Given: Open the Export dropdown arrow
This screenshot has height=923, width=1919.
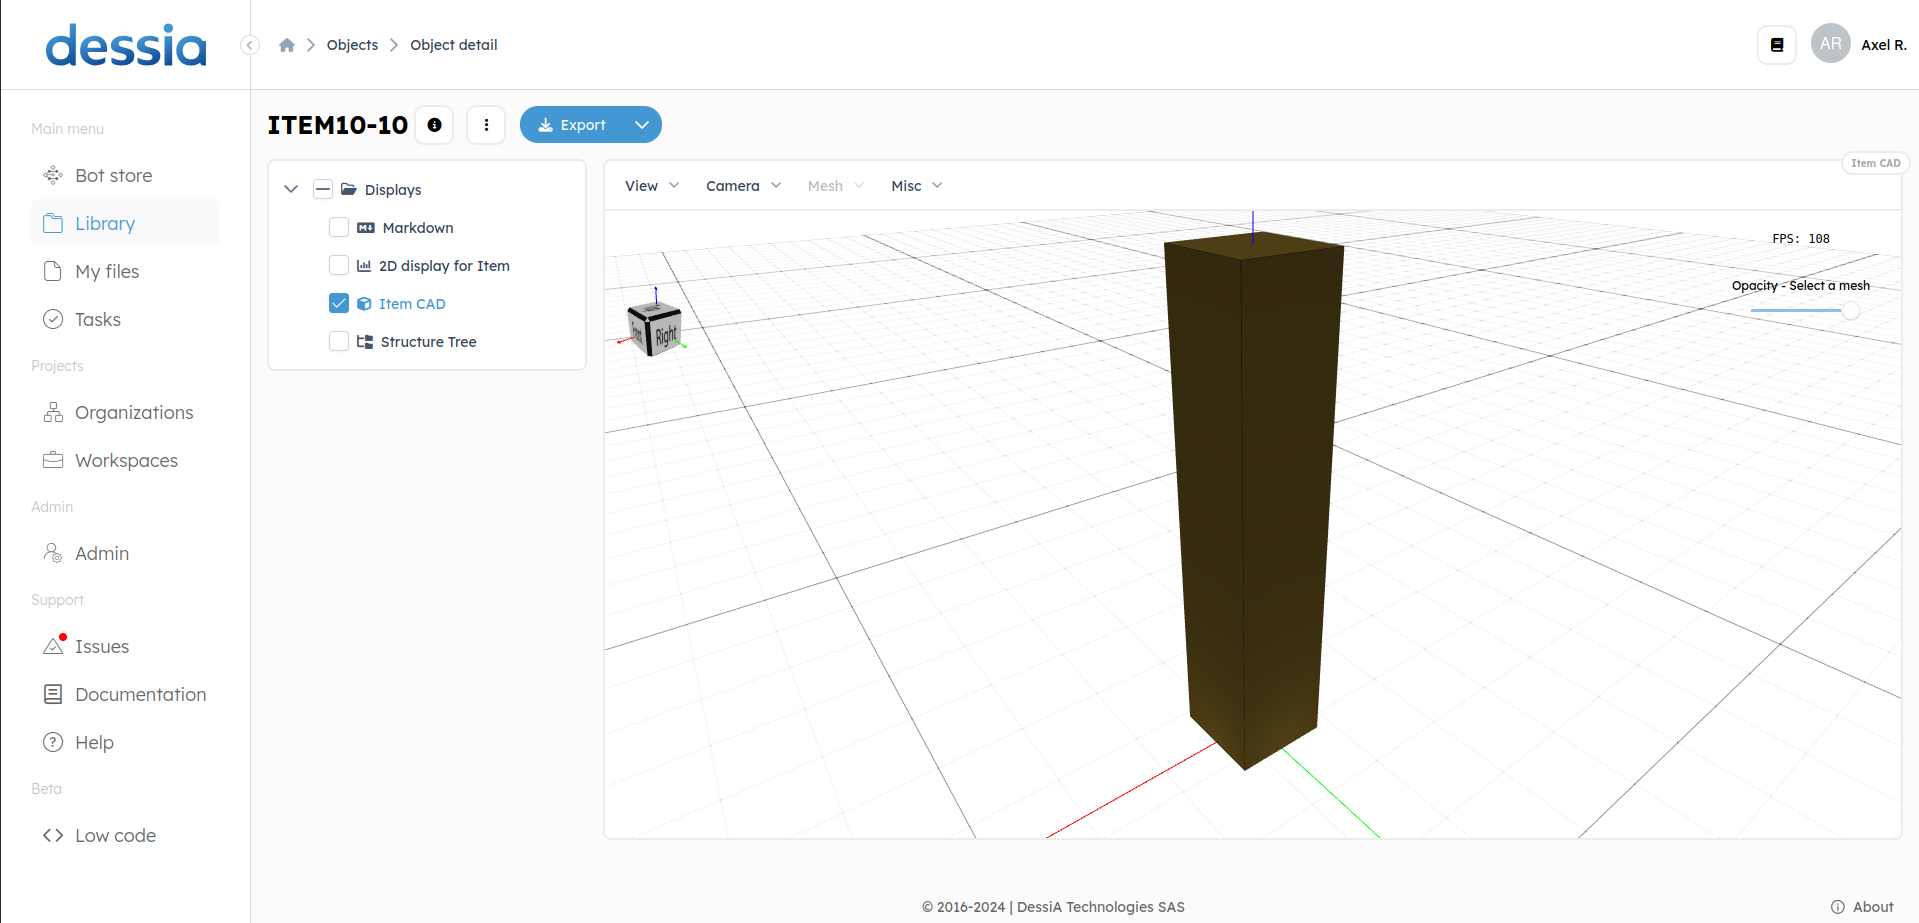Looking at the screenshot, I should coord(642,125).
